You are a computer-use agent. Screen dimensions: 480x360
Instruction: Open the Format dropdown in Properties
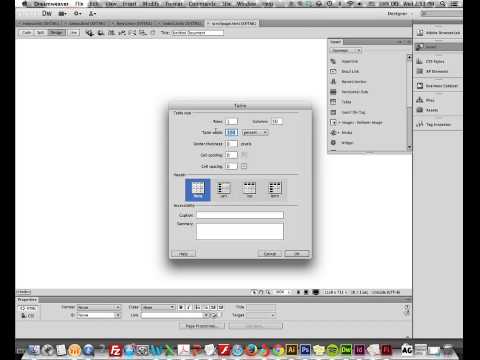coord(99,307)
